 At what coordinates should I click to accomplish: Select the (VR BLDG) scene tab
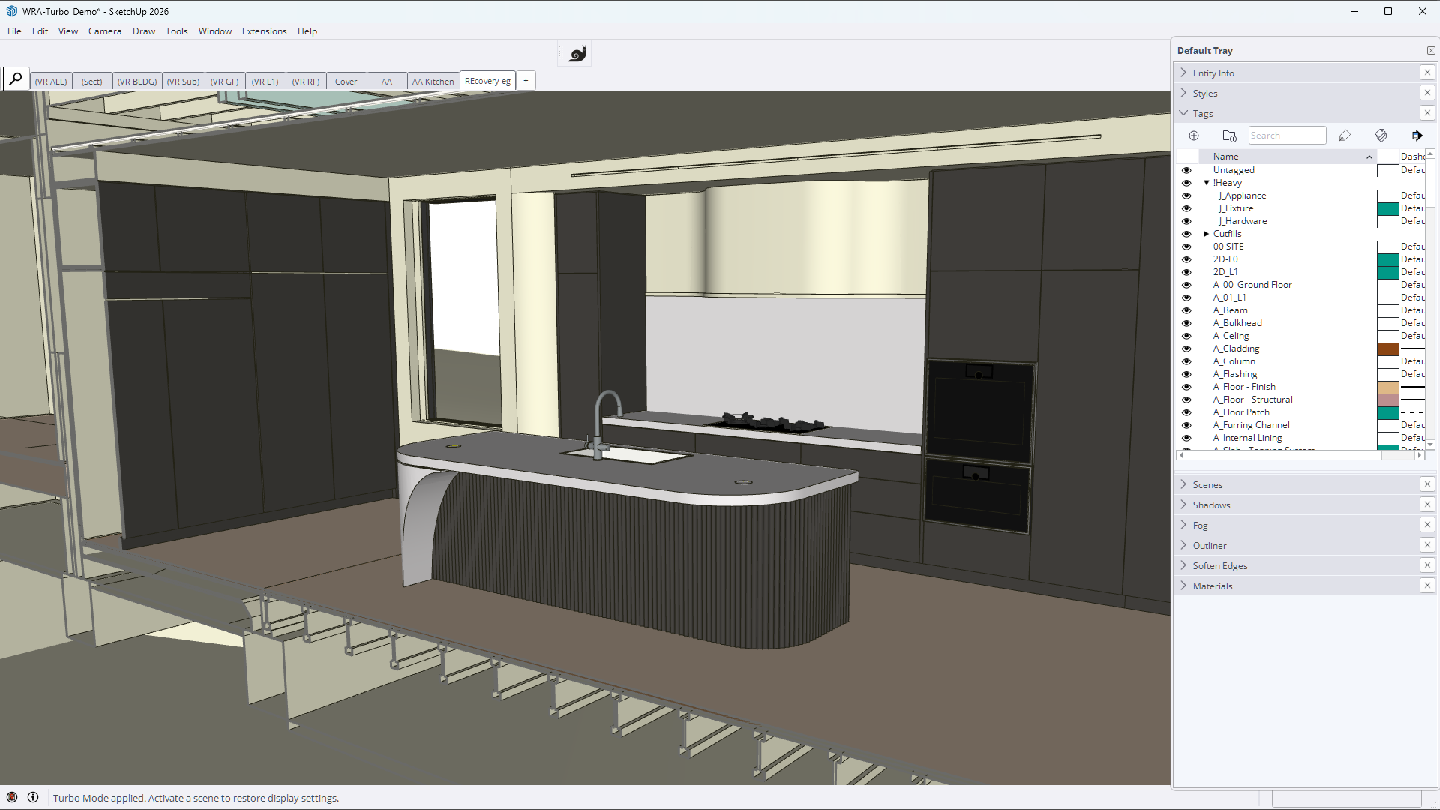coord(136,81)
